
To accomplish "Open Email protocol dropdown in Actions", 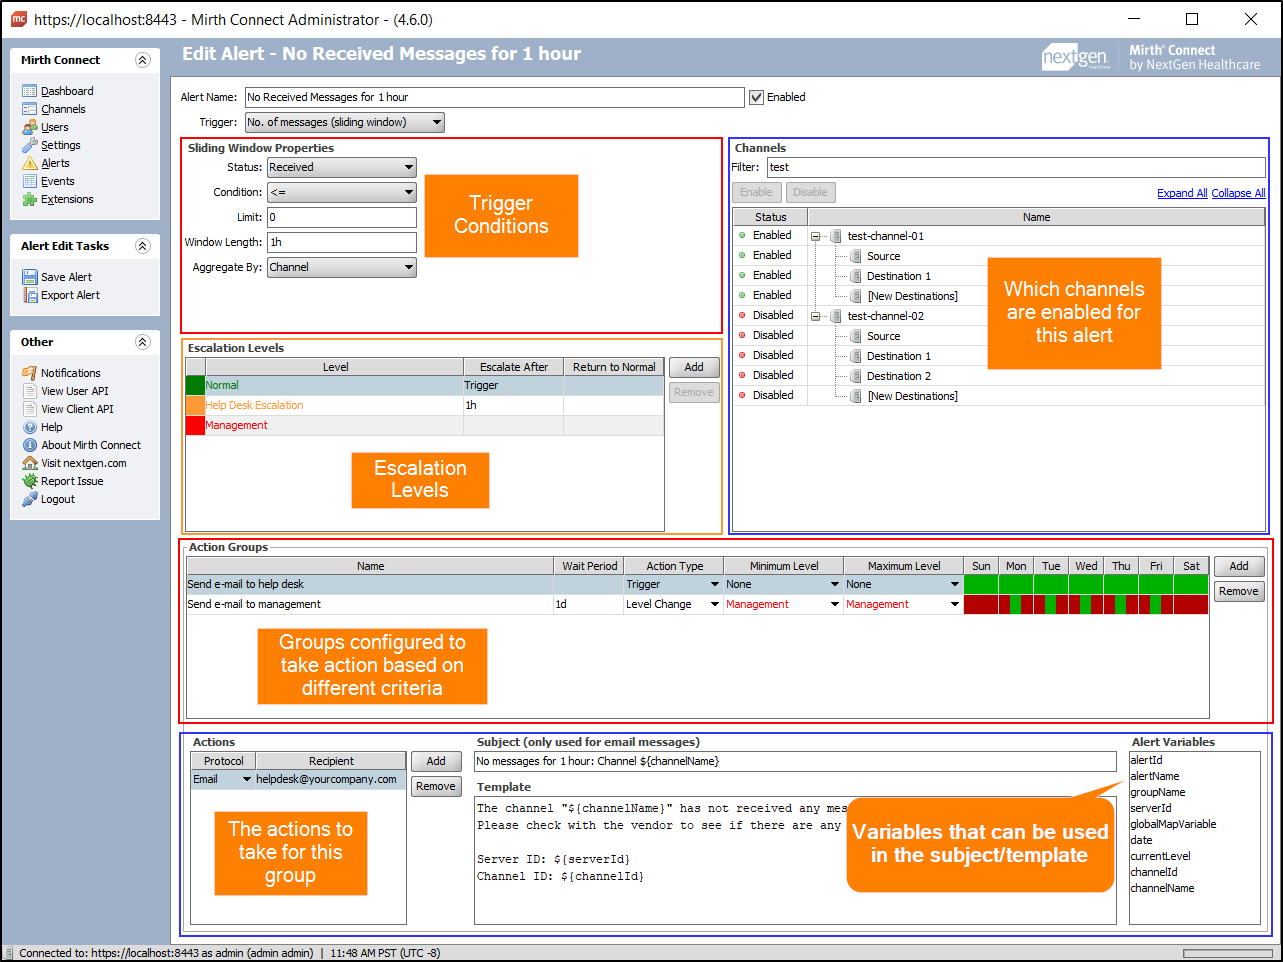I will click(x=247, y=779).
